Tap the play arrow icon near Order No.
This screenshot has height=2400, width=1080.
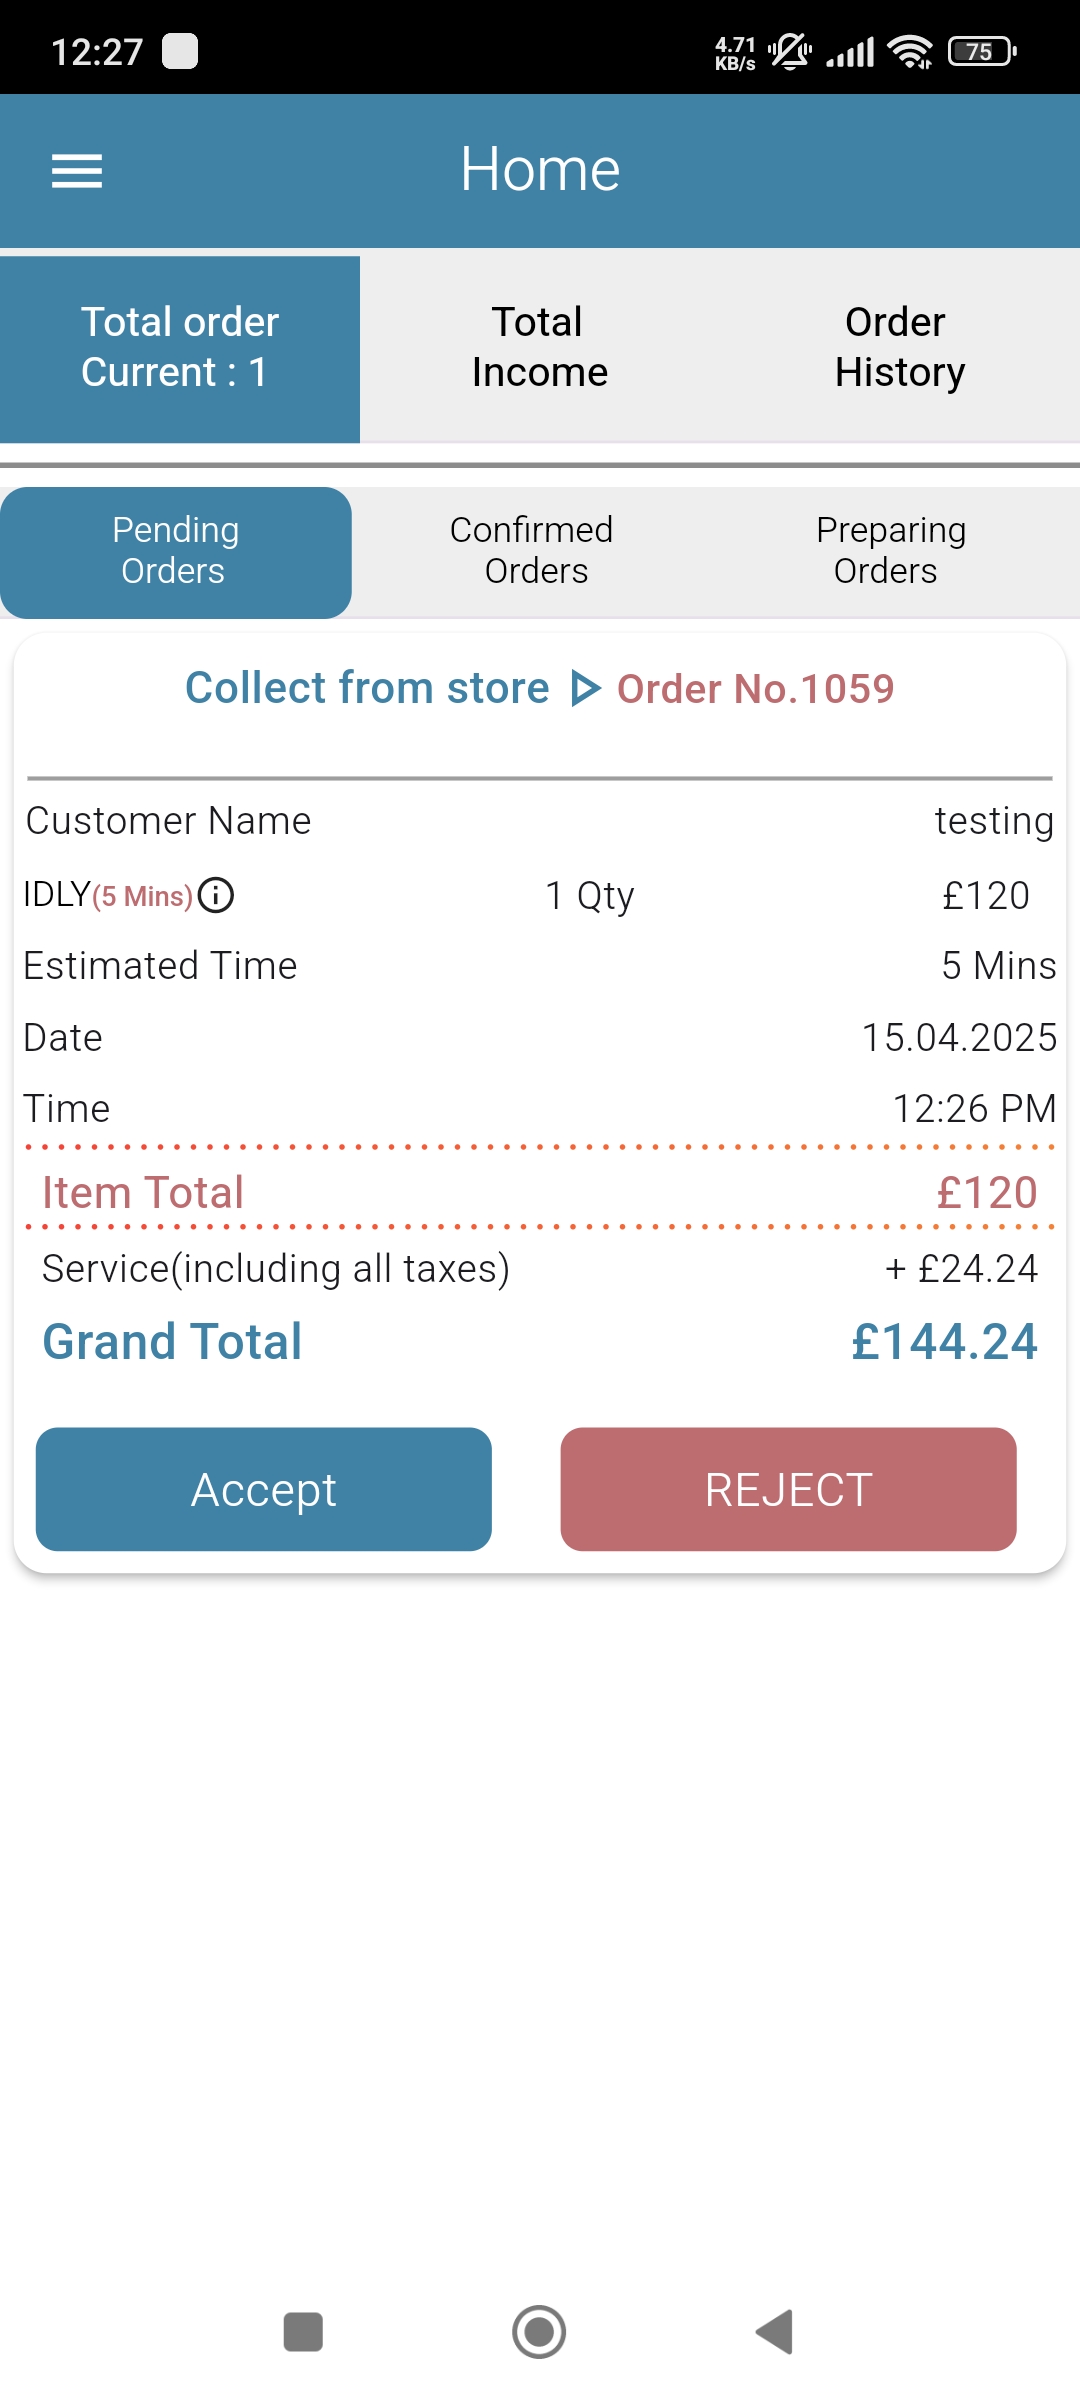point(585,689)
